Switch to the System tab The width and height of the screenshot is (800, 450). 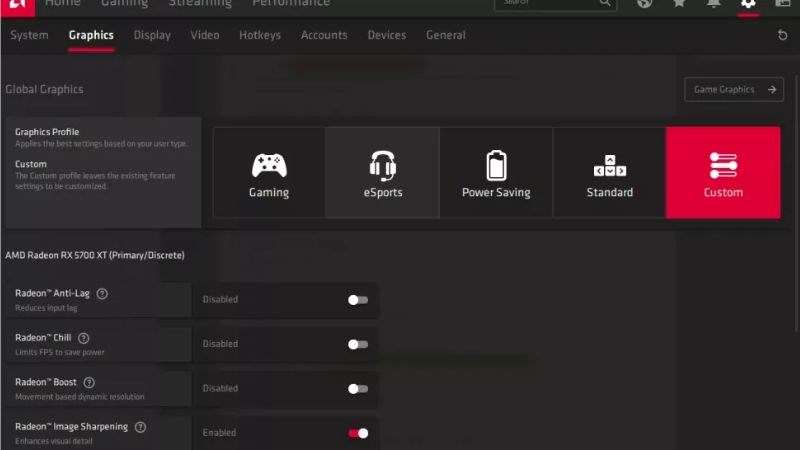(29, 35)
